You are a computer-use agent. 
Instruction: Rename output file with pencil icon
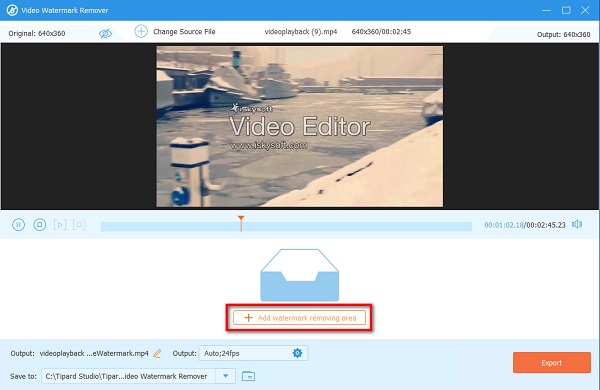(157, 353)
